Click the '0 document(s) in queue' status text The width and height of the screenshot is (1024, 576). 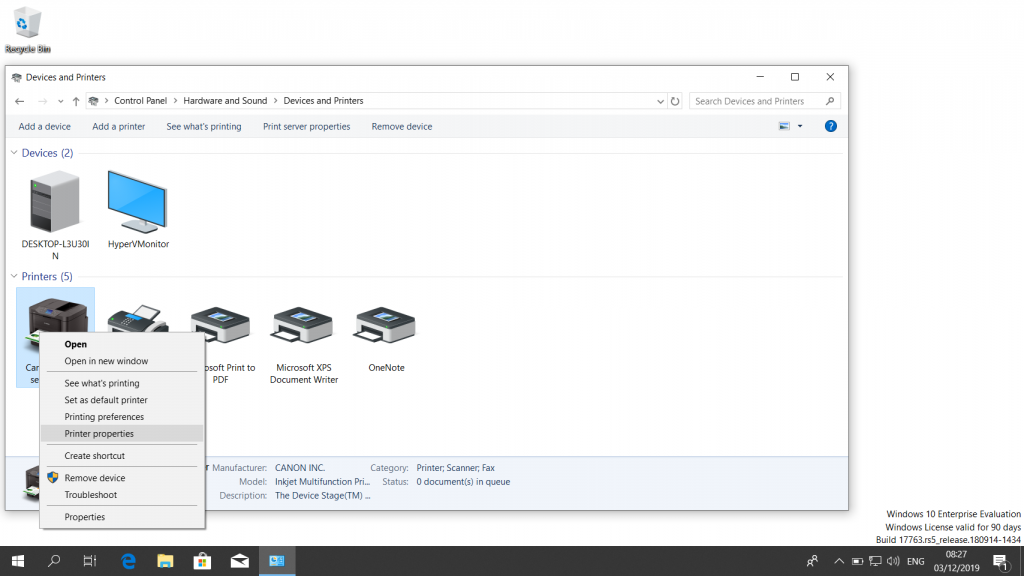(463, 482)
